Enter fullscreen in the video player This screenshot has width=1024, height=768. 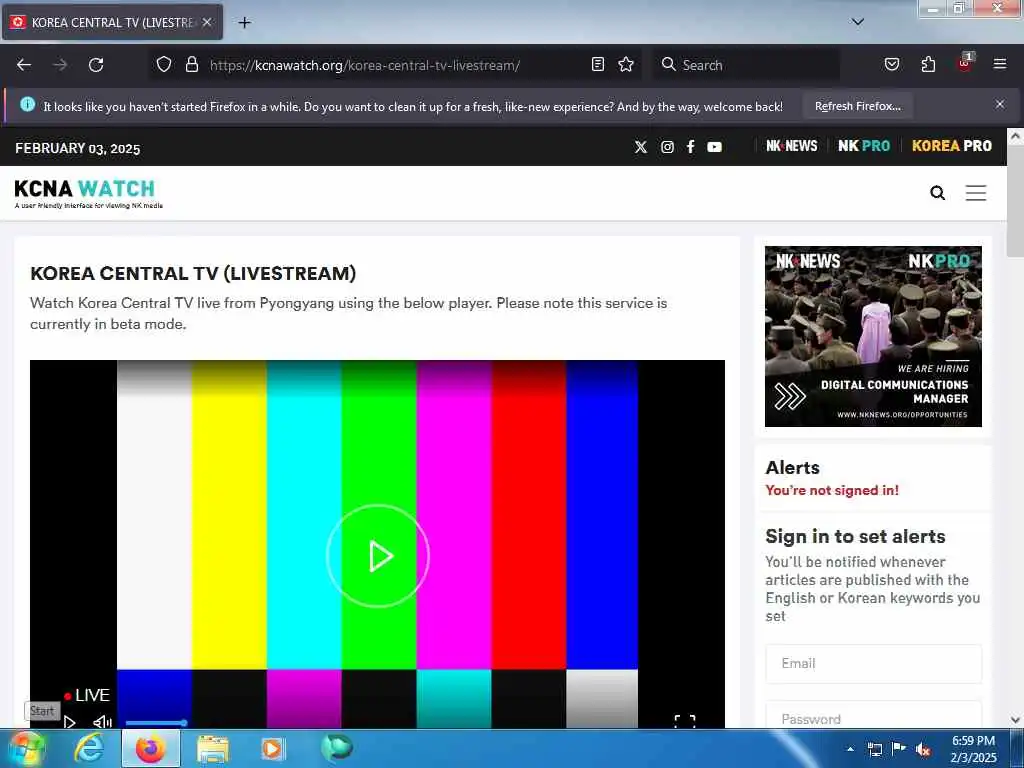coord(684,720)
